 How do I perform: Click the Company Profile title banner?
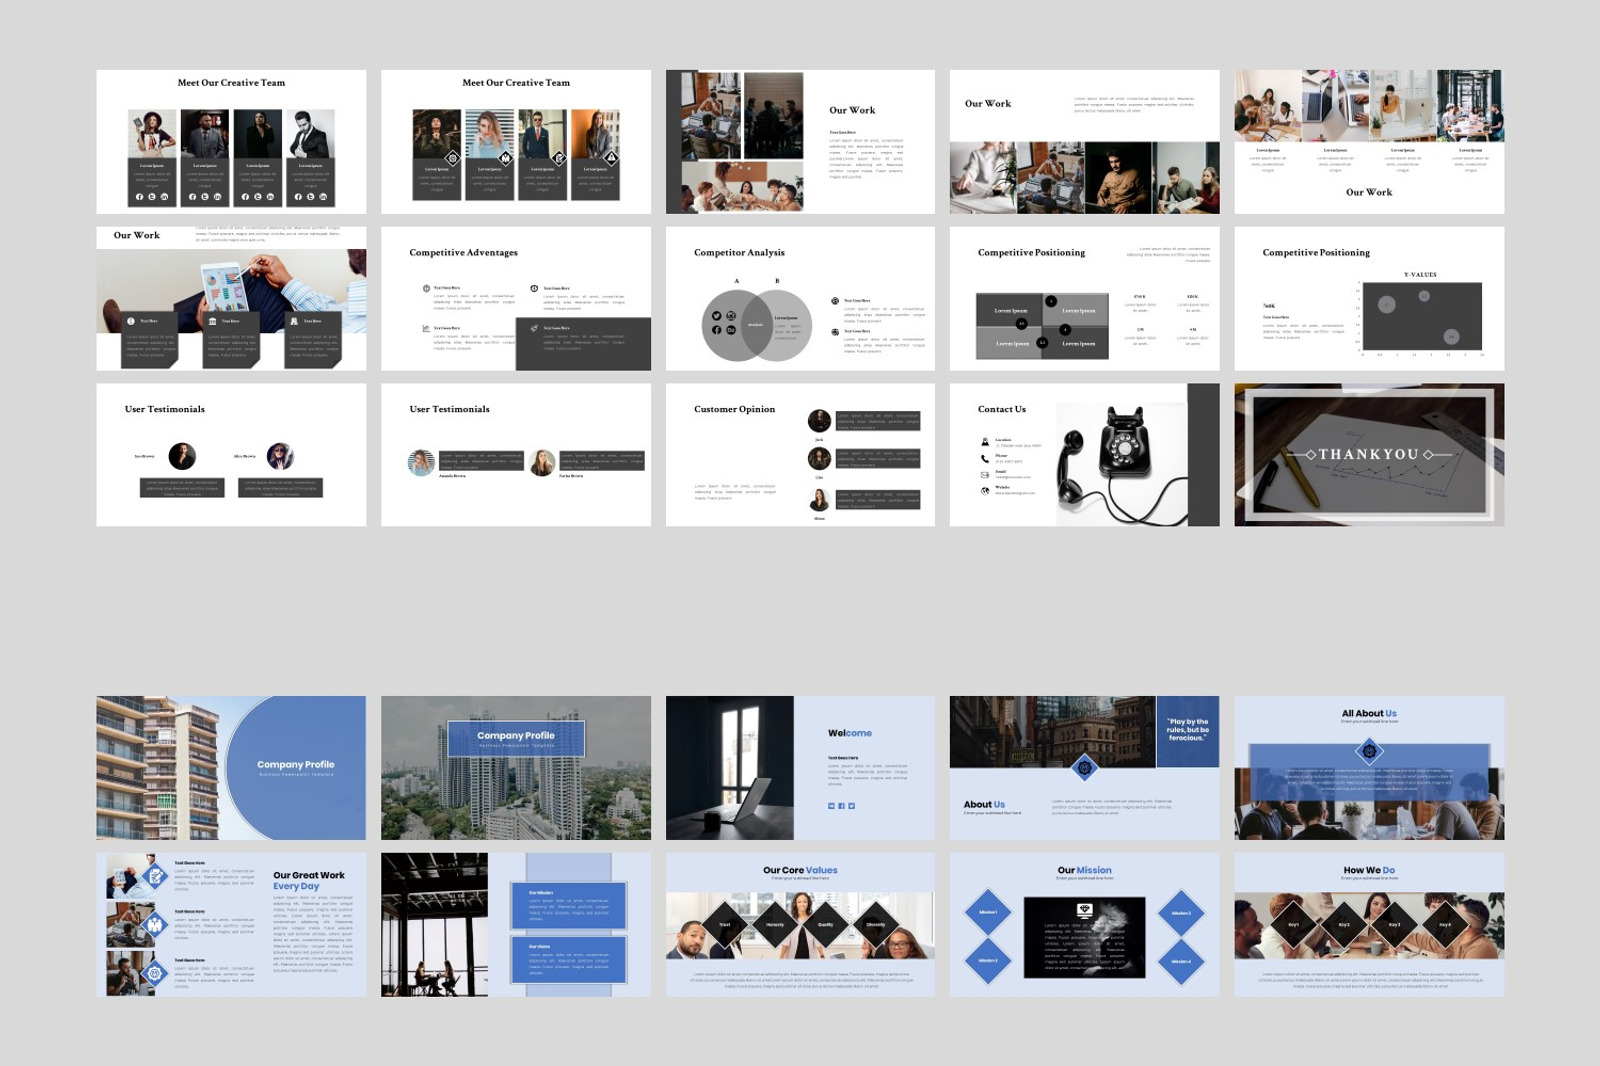pos(517,737)
